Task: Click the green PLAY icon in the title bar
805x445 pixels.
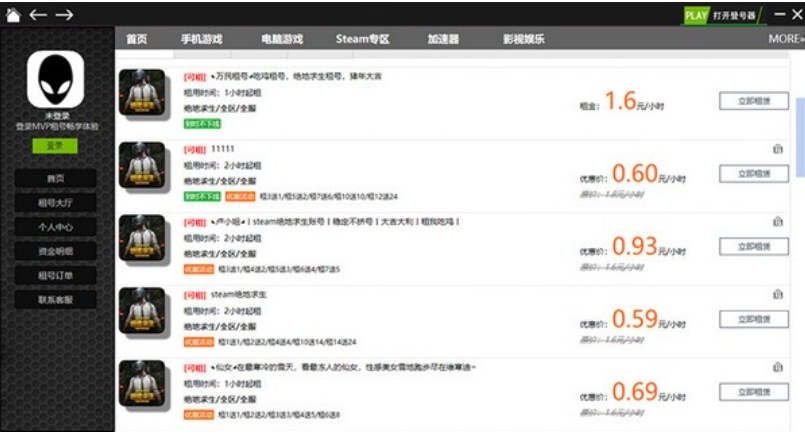Action: (x=695, y=16)
